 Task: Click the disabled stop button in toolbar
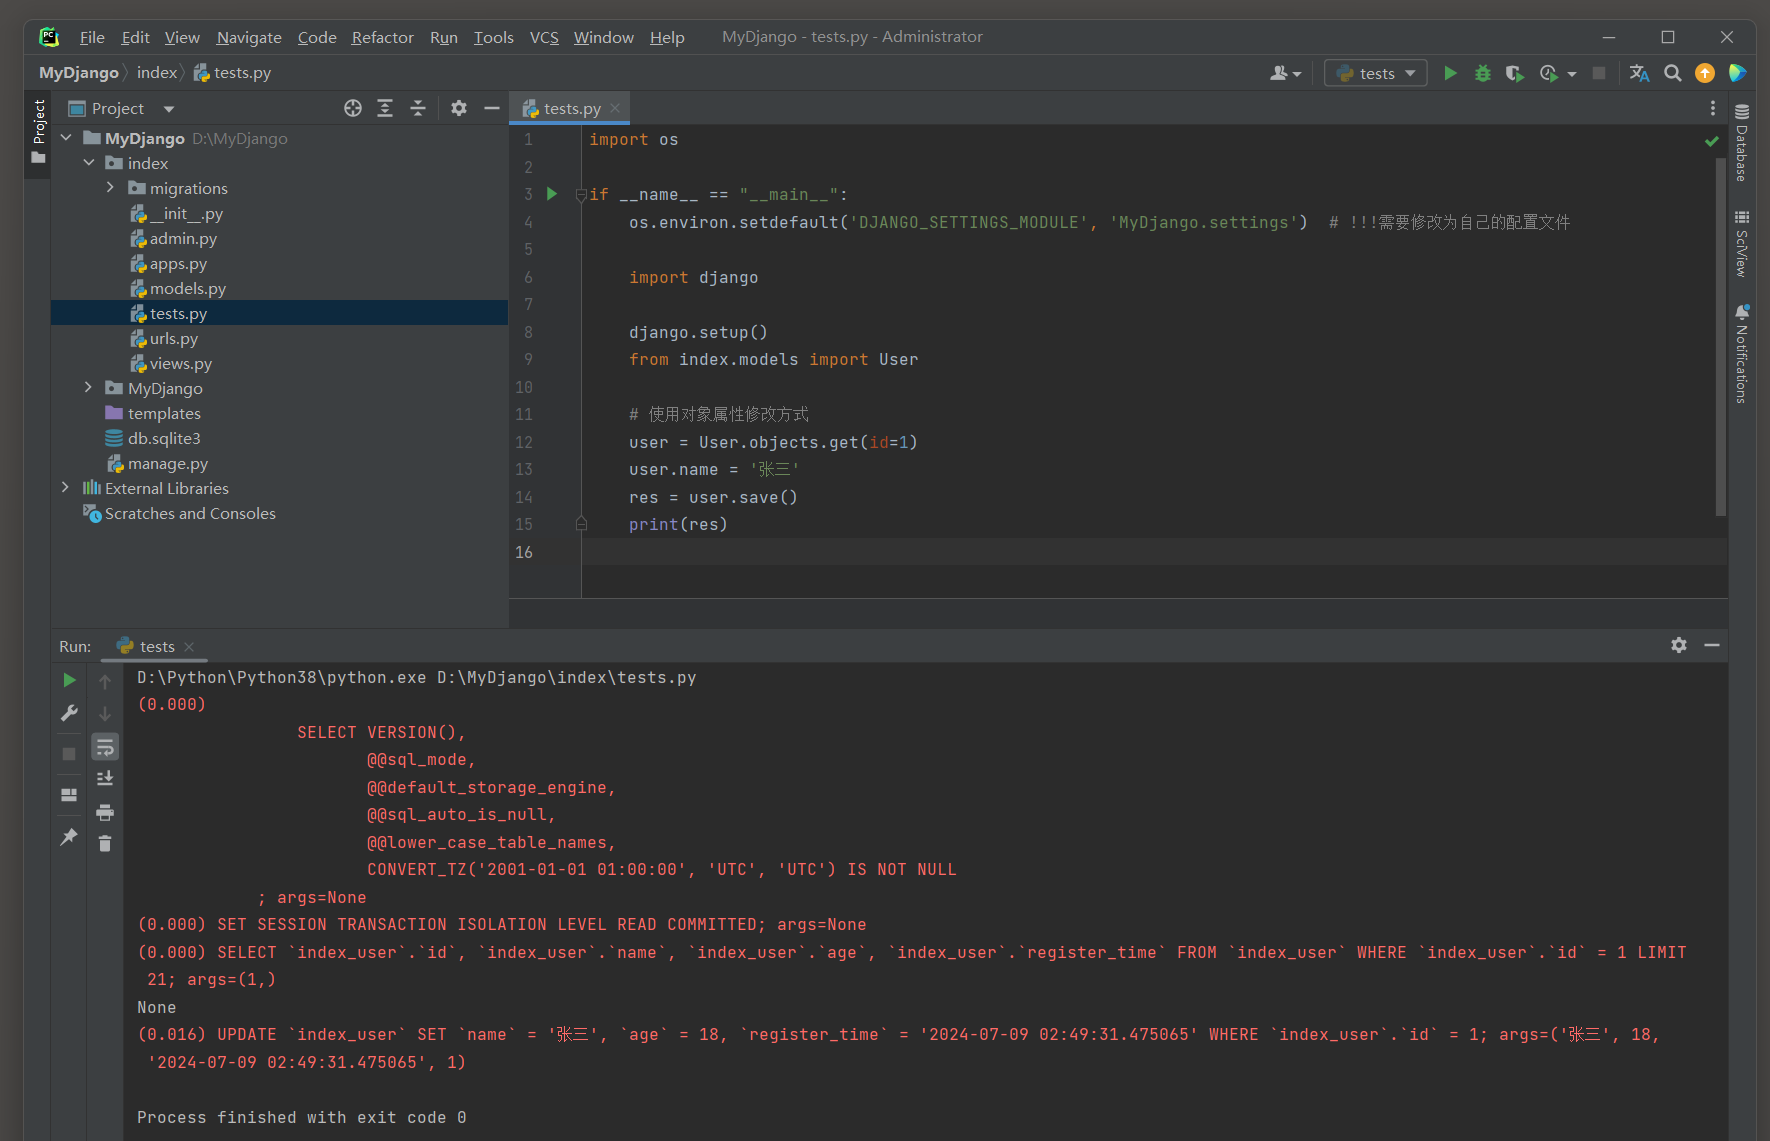click(1599, 73)
